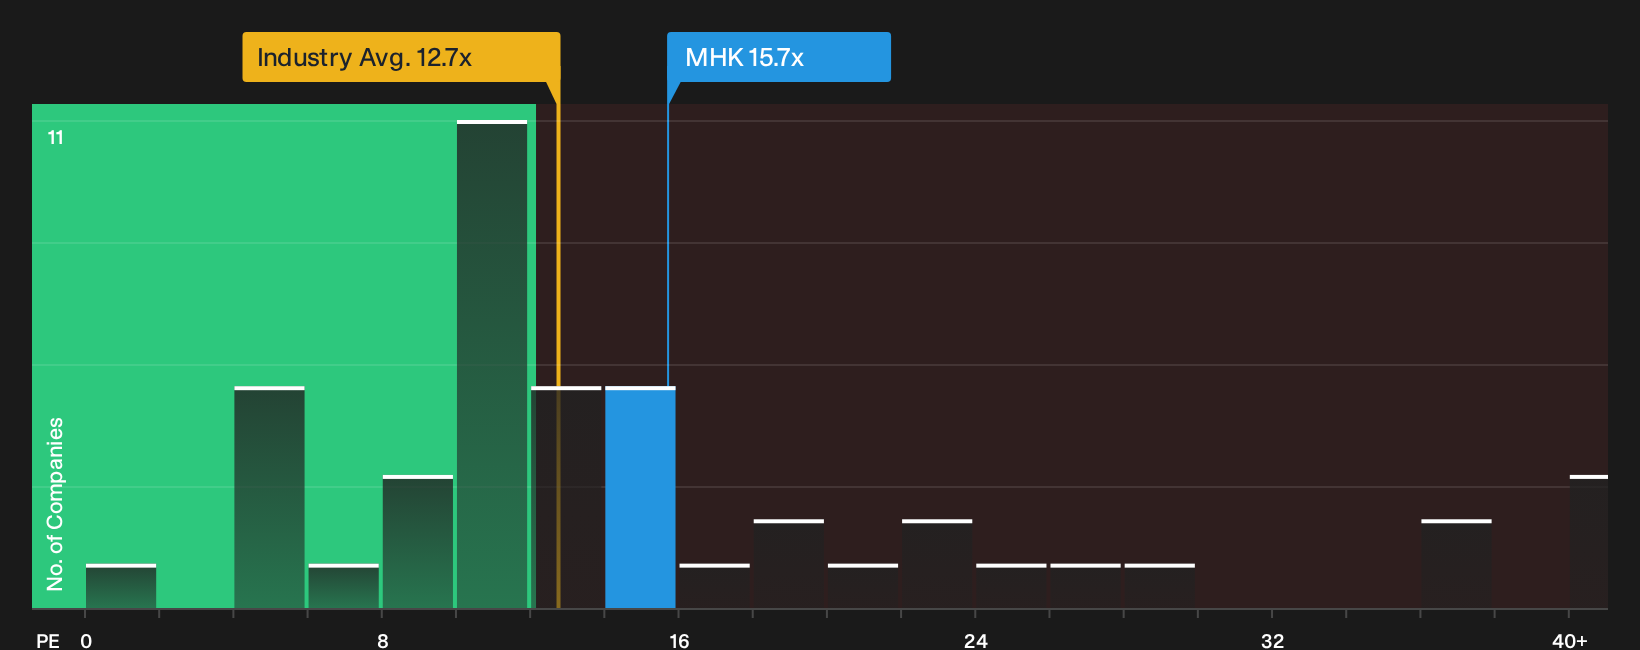1640x650 pixels.
Task: Click the 40+ PE bar at the right edge
Action: pyautogui.click(x=1589, y=541)
